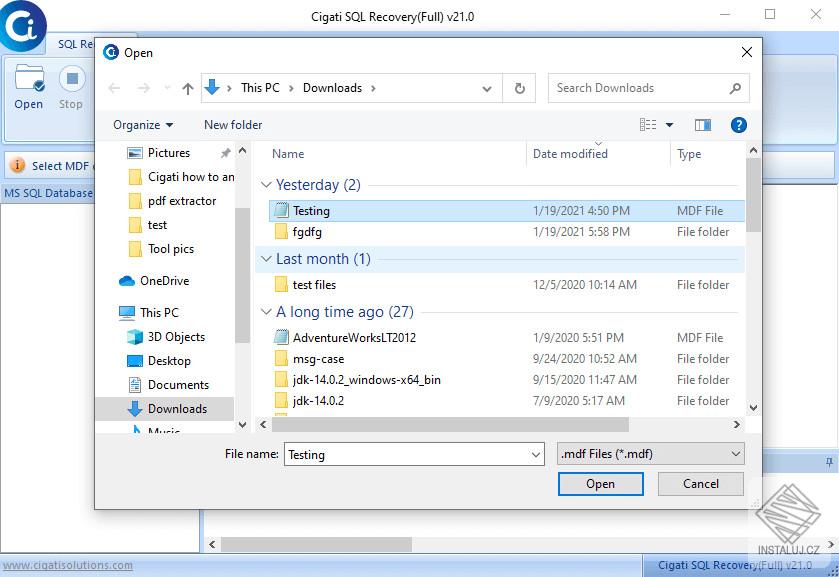Click the Open toolbar icon in Cigati window

point(29,79)
